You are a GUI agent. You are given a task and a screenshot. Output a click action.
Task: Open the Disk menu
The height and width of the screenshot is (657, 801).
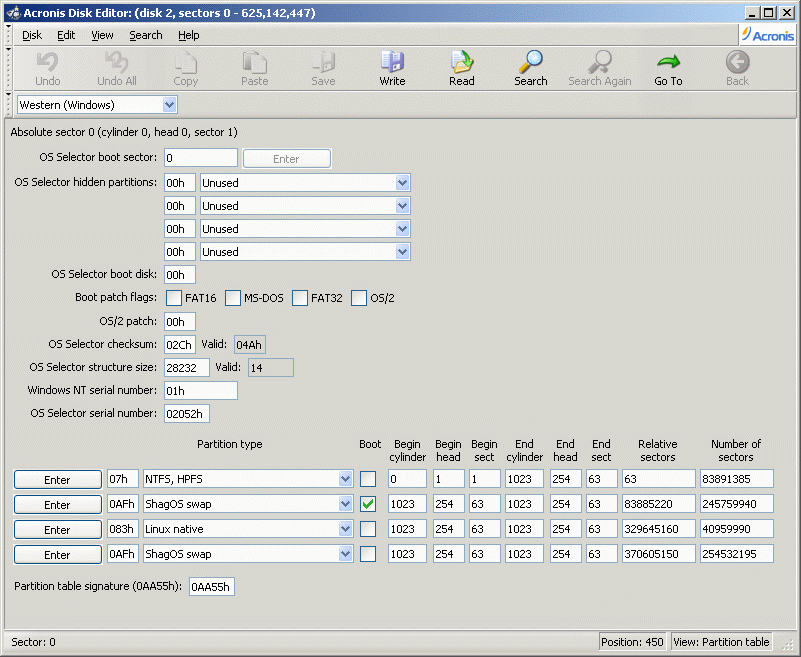click(32, 35)
